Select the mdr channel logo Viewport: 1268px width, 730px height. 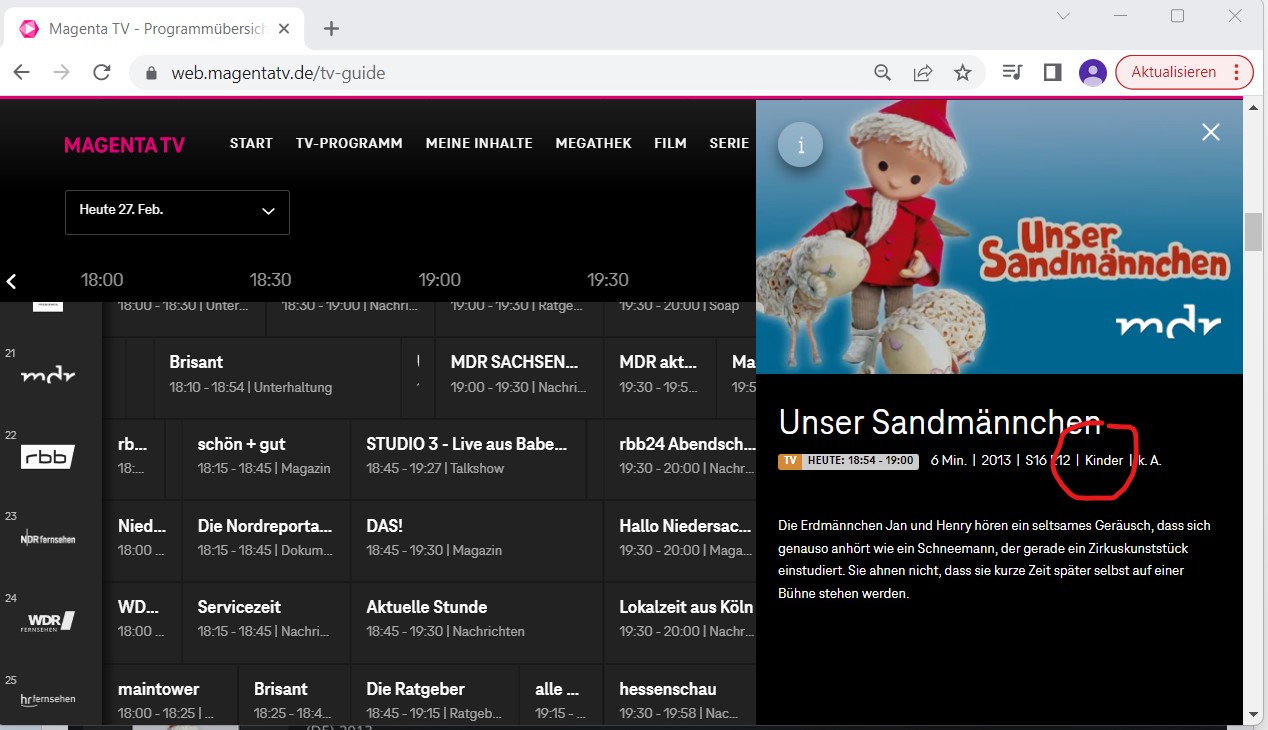click(48, 376)
